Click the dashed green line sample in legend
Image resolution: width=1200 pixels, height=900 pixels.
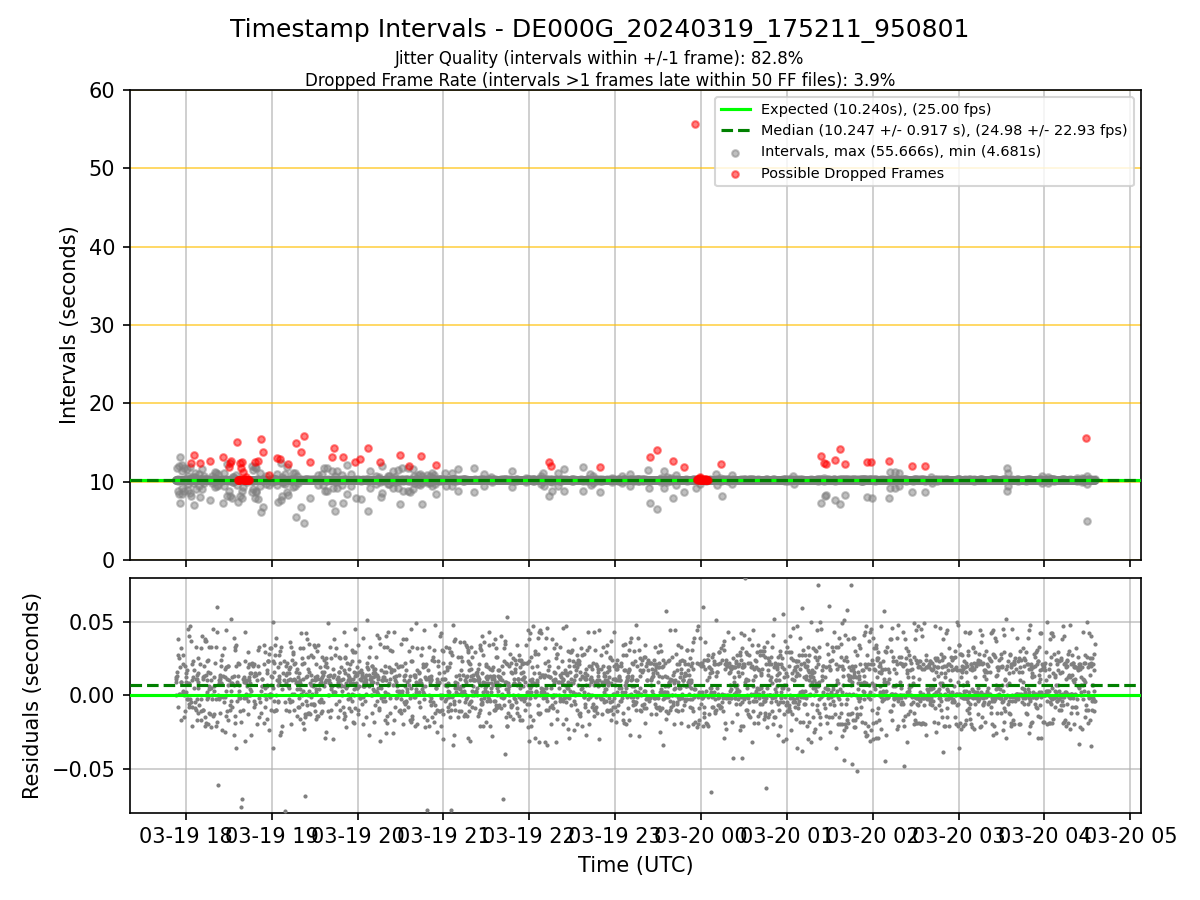pyautogui.click(x=735, y=130)
